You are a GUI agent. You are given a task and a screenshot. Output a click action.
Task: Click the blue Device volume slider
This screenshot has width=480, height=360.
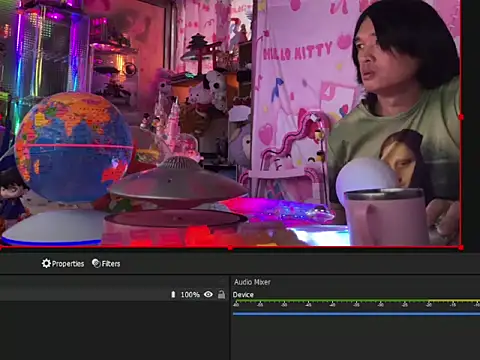pyautogui.click(x=356, y=314)
